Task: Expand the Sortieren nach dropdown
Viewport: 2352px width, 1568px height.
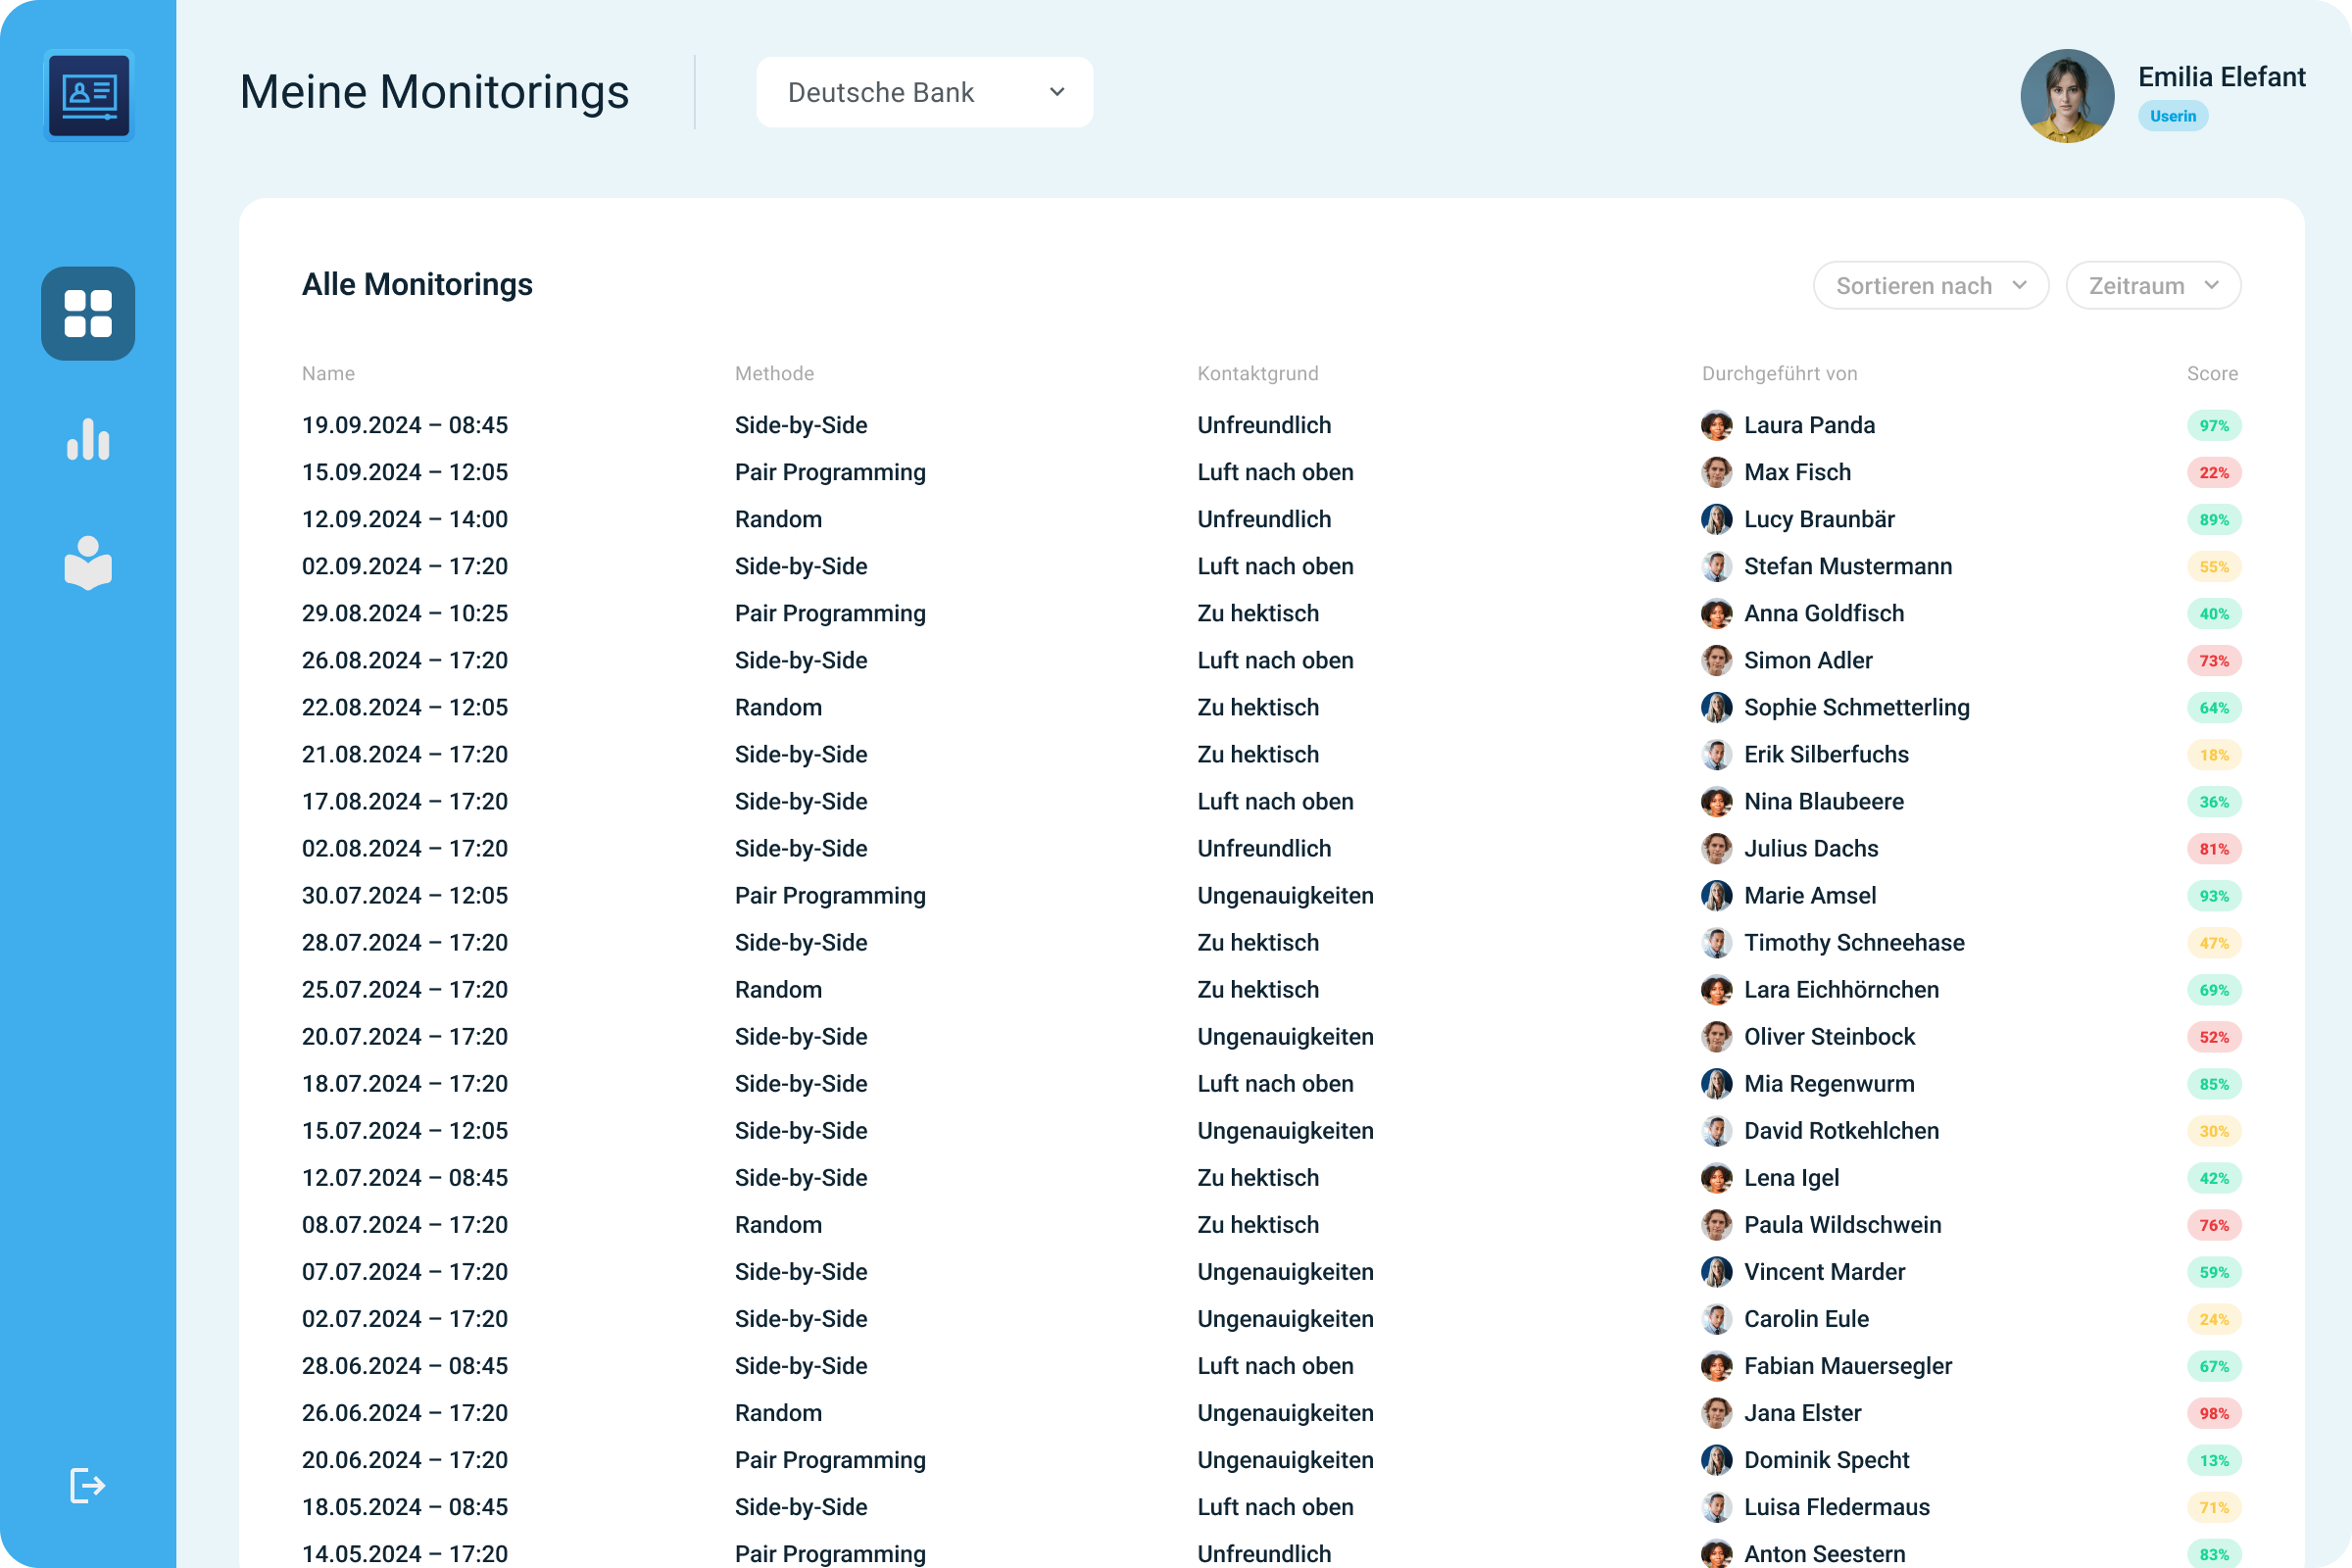Action: pyautogui.click(x=1930, y=286)
